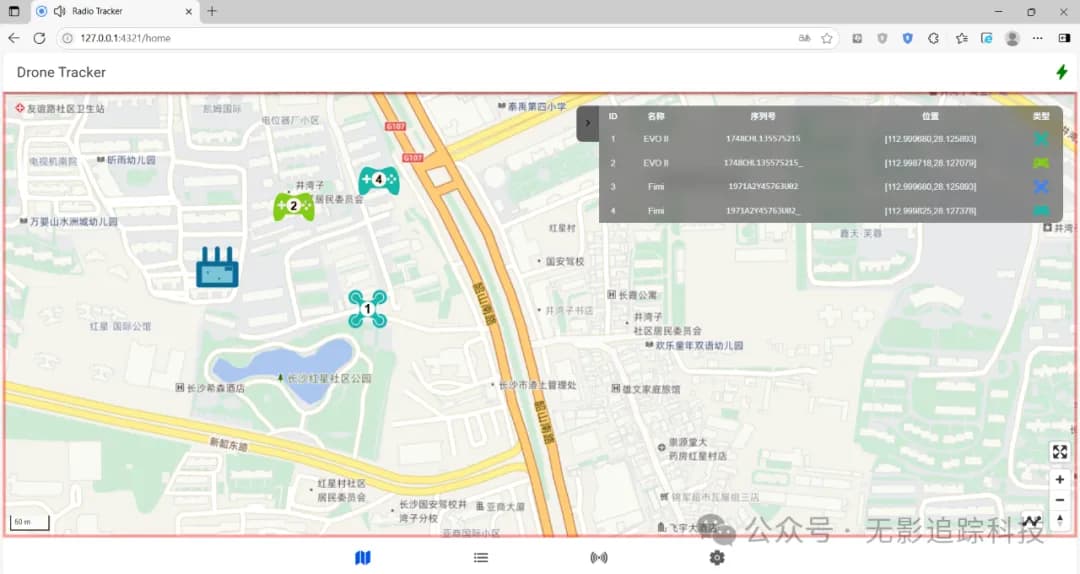Zoom out on the map
Image resolution: width=1080 pixels, height=574 pixels.
pos(1060,500)
